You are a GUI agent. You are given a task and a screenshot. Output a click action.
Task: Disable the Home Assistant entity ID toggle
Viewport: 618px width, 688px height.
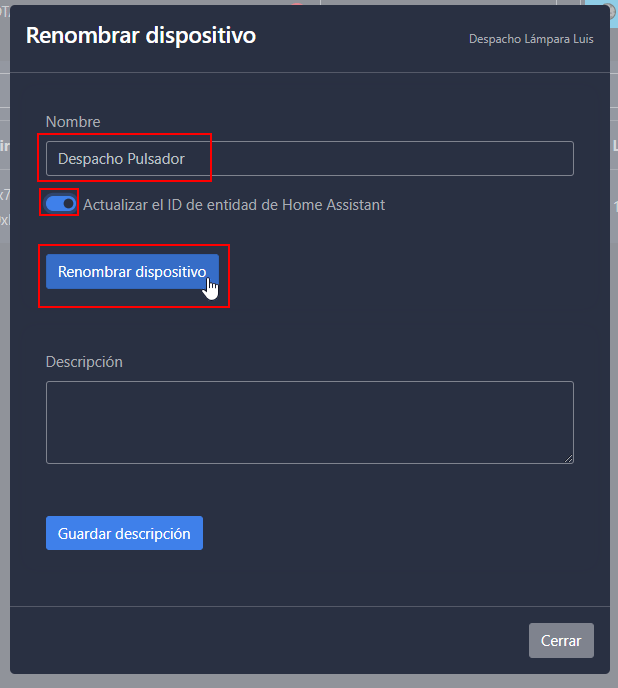61,204
